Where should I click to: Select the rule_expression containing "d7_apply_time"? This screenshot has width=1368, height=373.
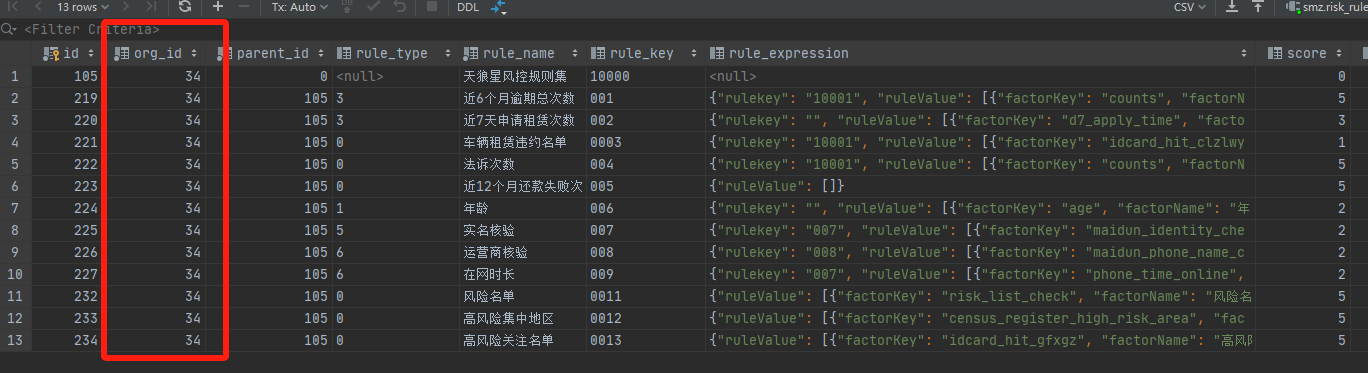(x=980, y=120)
